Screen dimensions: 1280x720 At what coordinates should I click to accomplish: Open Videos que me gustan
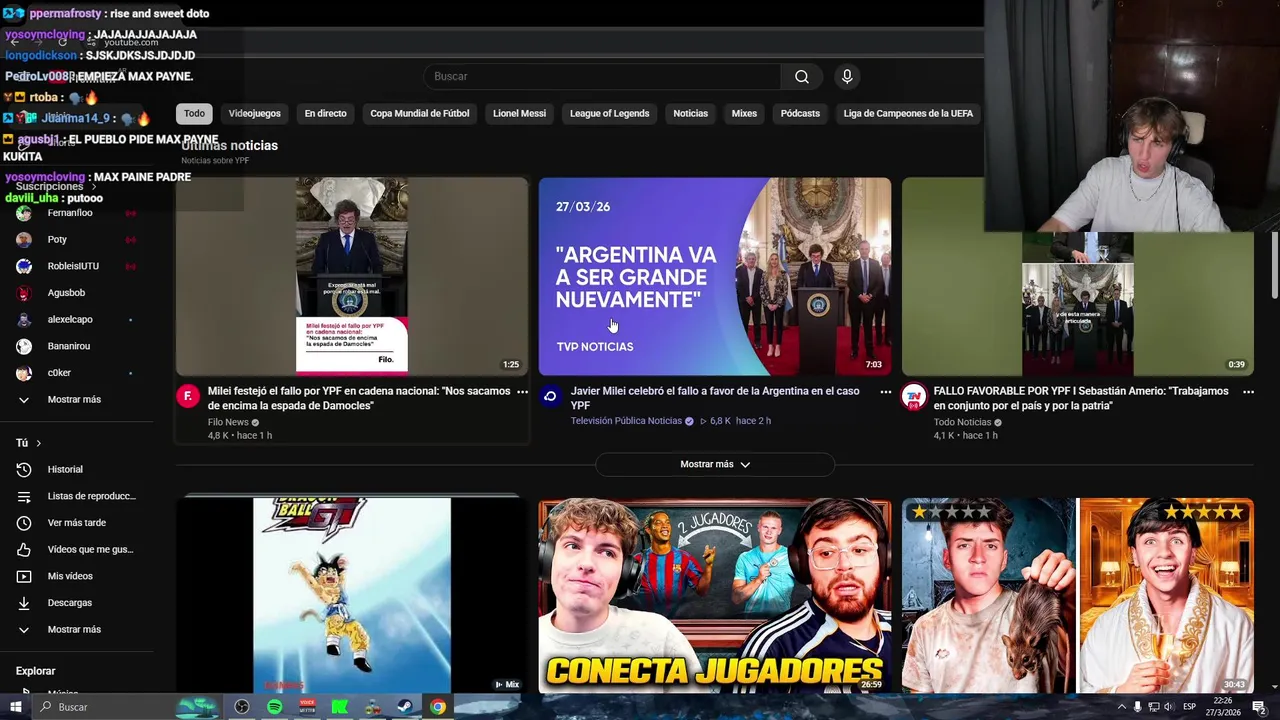point(78,549)
